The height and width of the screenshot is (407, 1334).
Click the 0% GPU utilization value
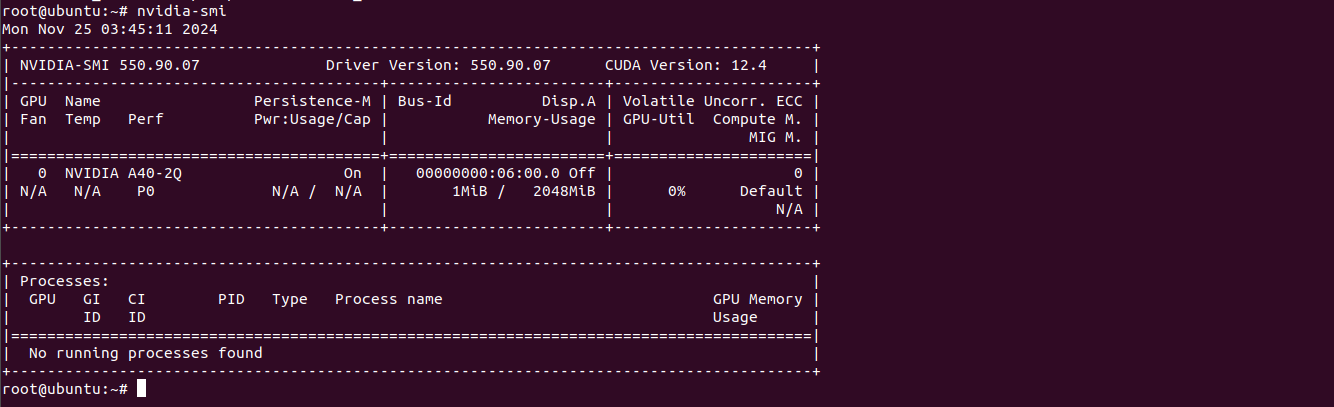676,191
